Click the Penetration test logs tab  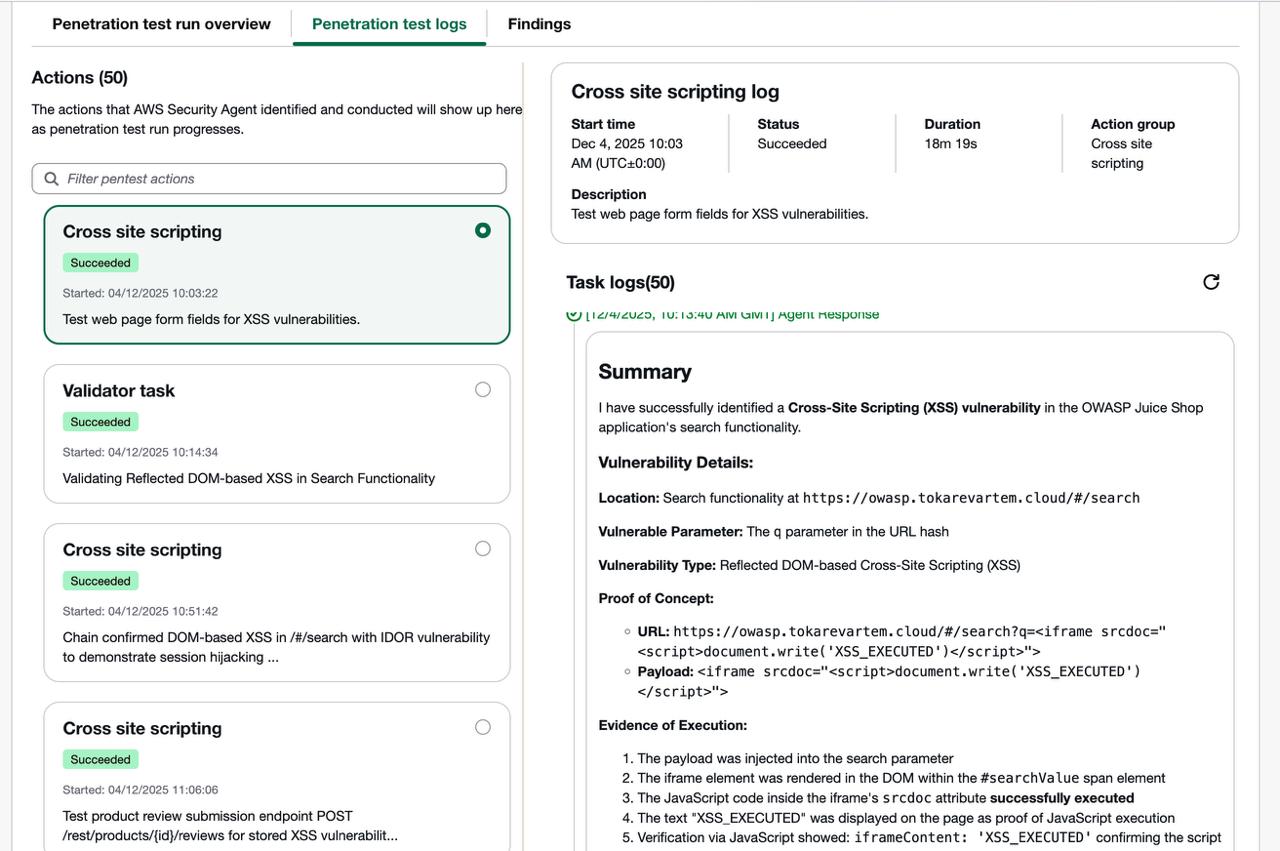click(389, 24)
